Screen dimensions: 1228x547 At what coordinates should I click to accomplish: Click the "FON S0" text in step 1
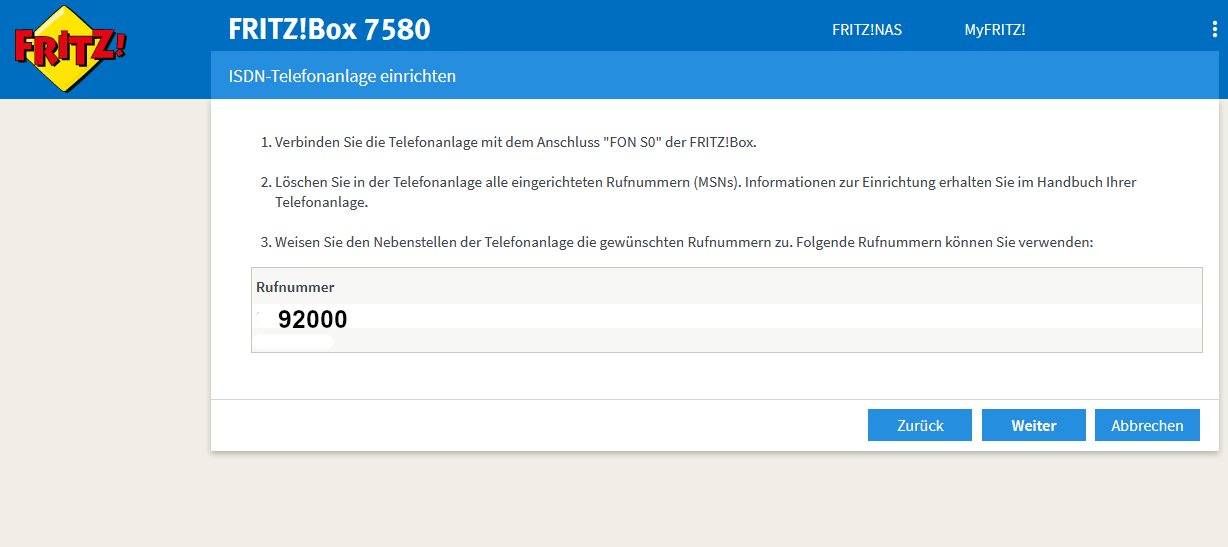click(x=633, y=142)
